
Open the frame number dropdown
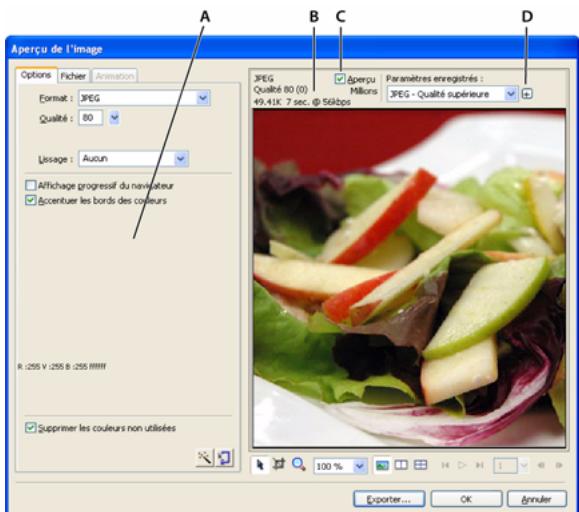pyautogui.click(x=523, y=466)
